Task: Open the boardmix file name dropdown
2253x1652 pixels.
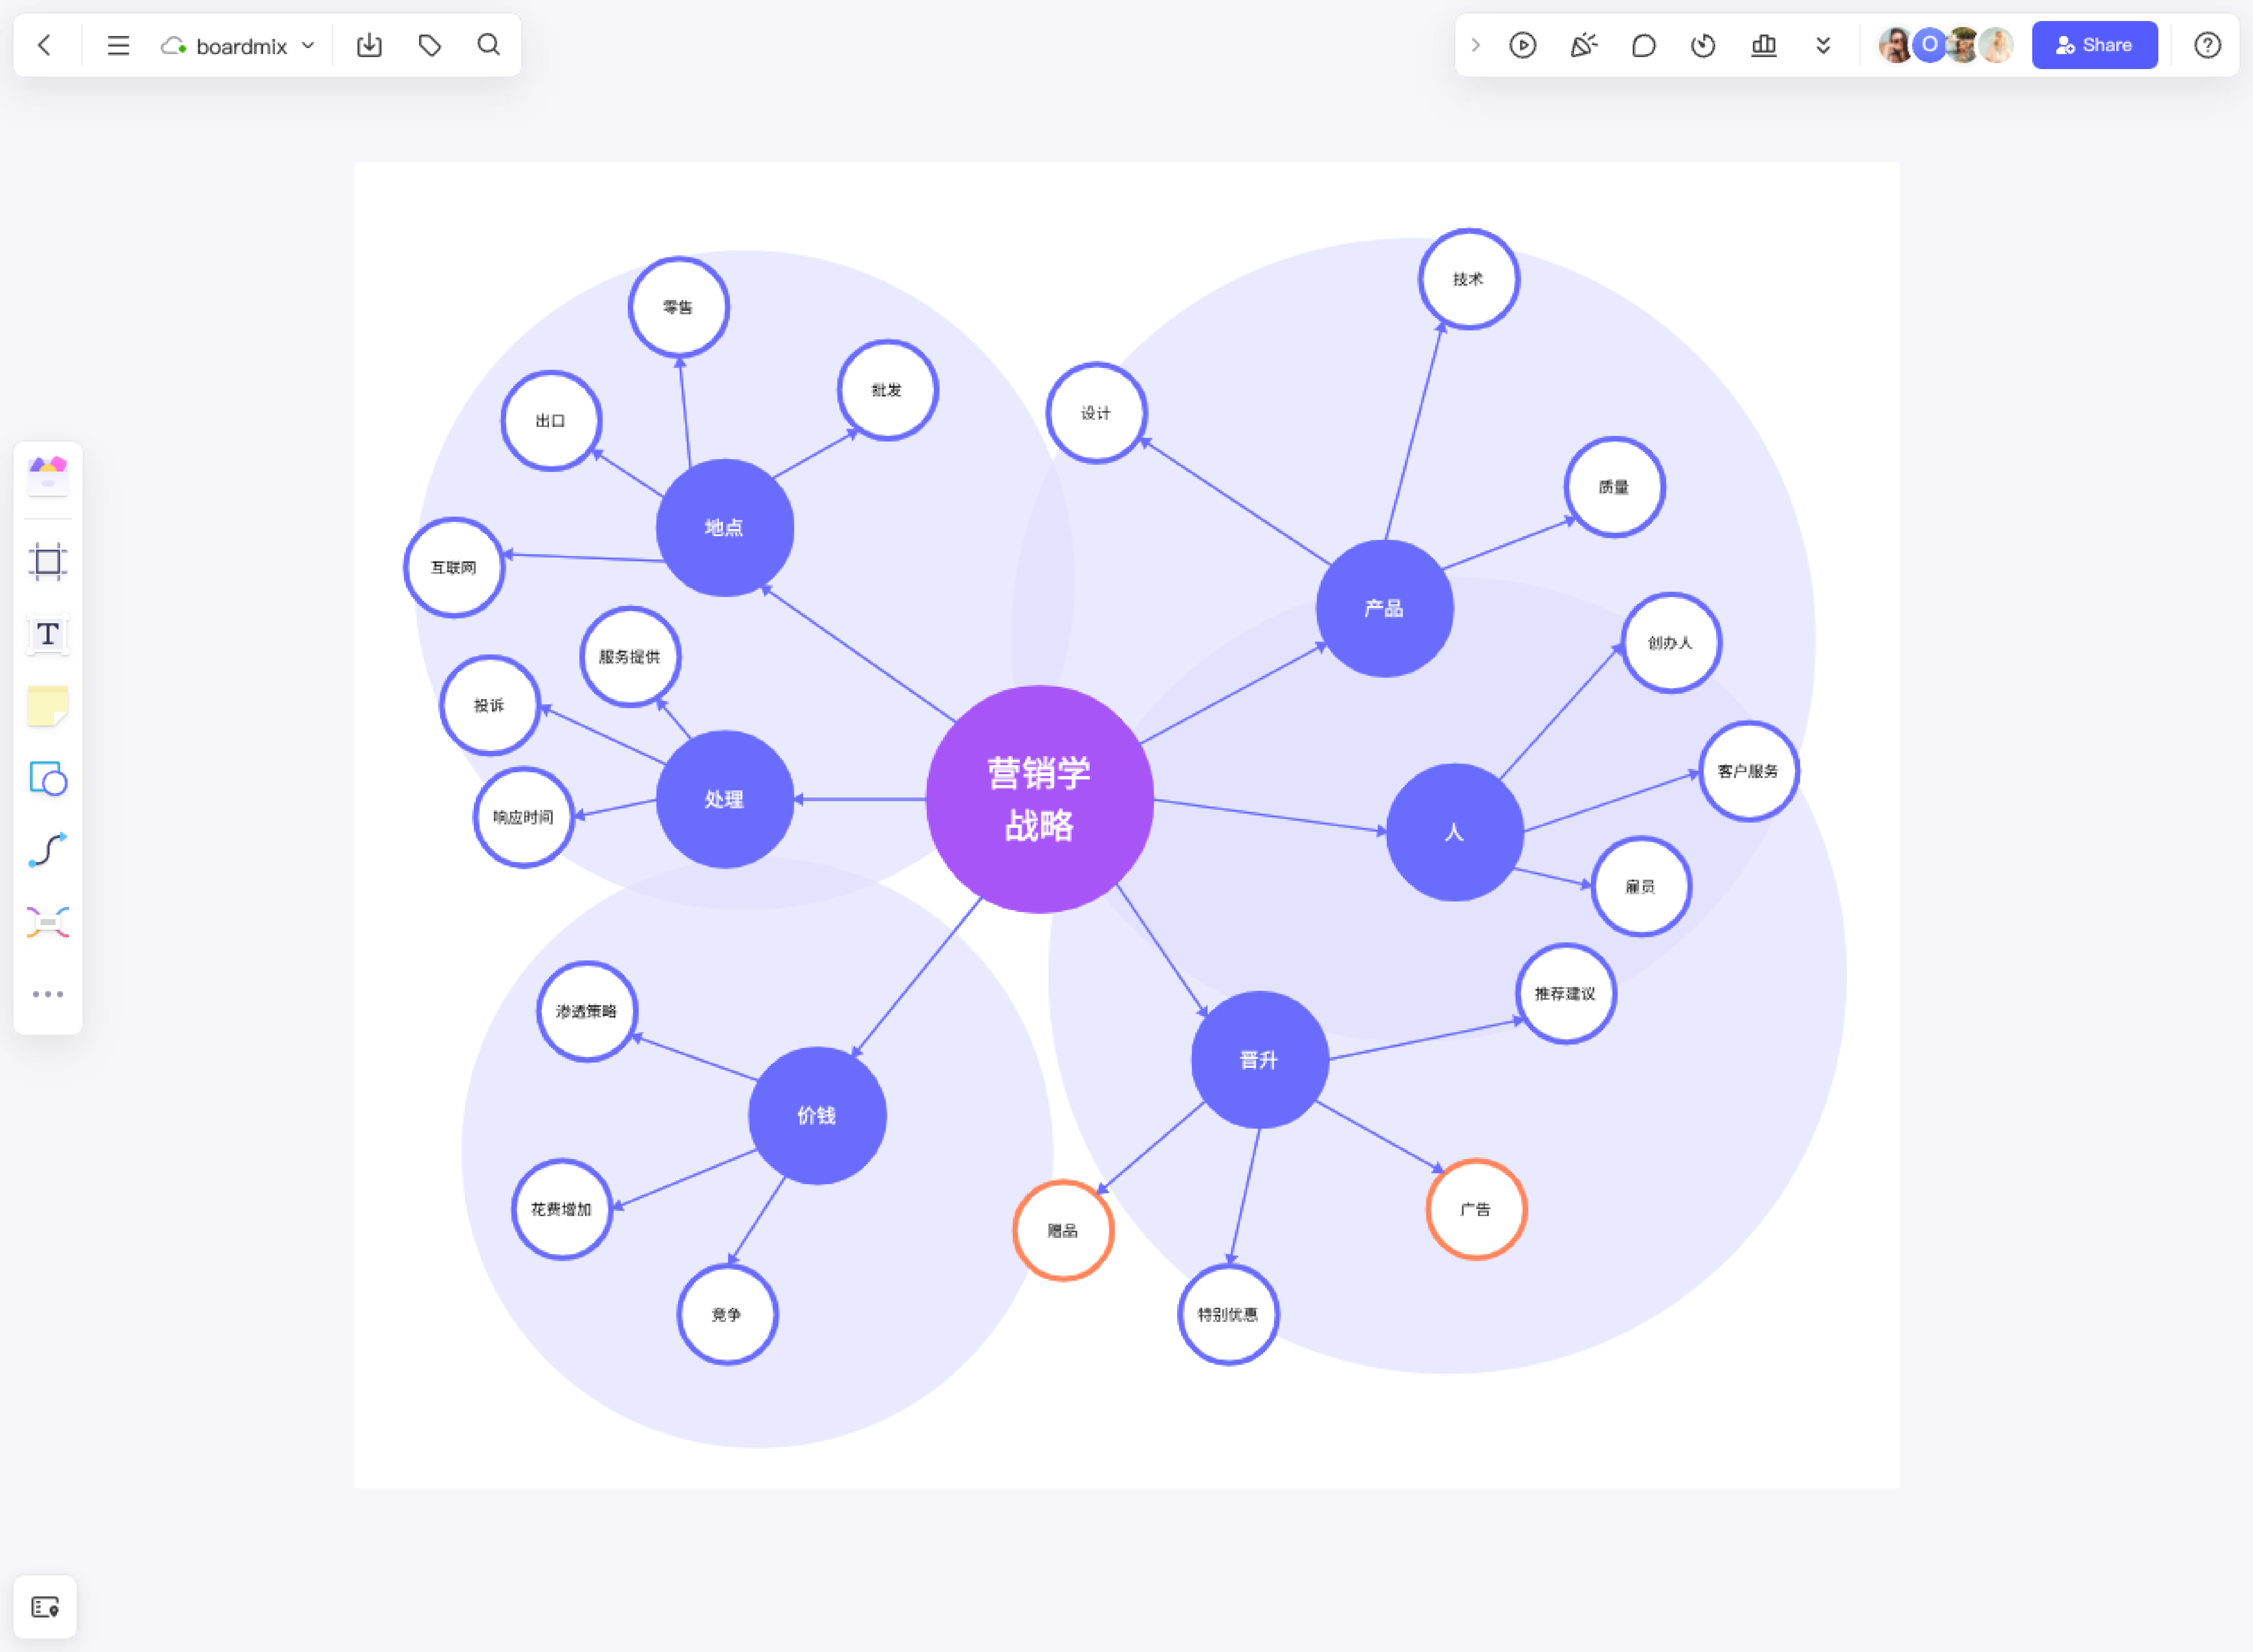Action: coord(238,46)
